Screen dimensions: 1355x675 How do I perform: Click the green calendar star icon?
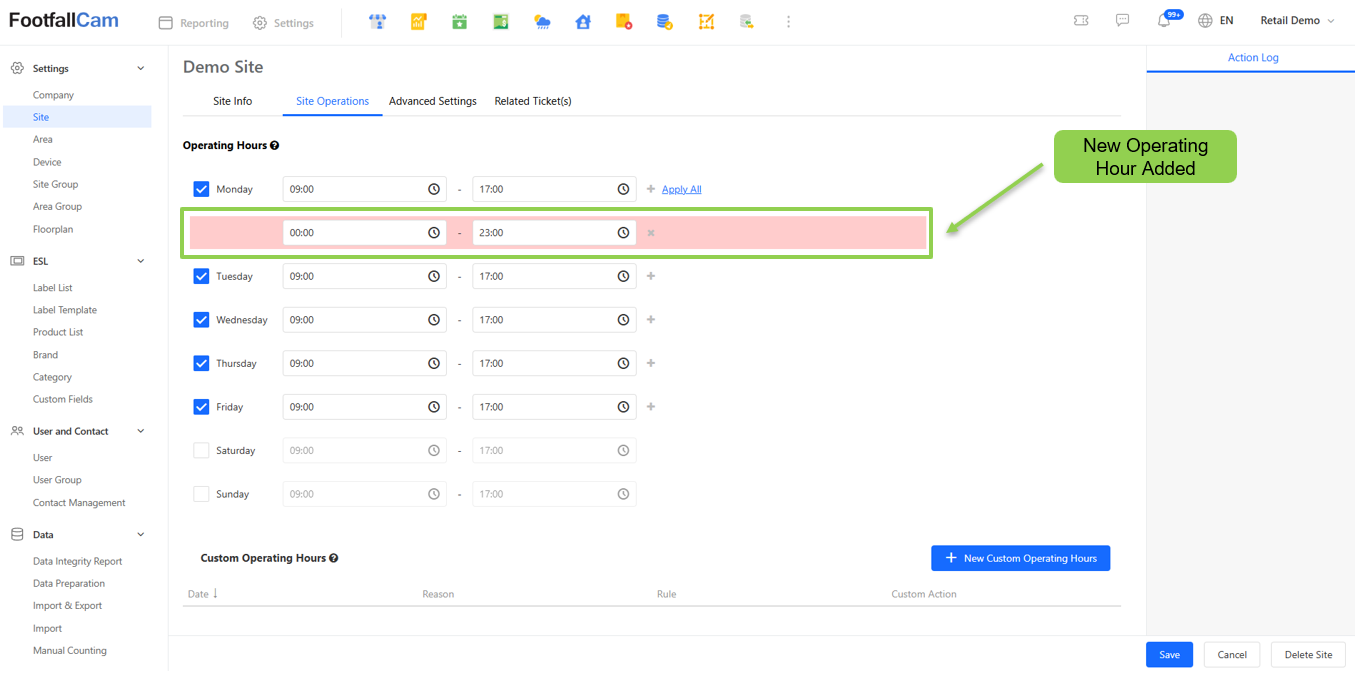(x=459, y=22)
